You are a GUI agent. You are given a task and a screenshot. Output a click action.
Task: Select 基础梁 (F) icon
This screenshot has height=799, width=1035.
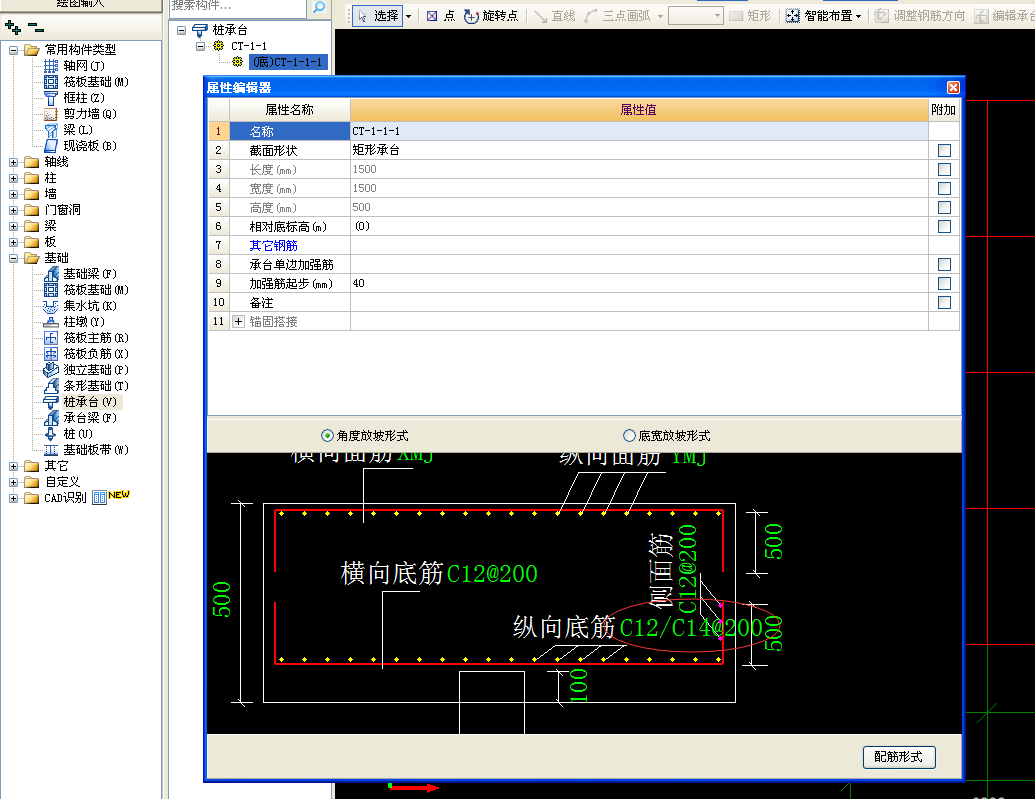[x=51, y=274]
